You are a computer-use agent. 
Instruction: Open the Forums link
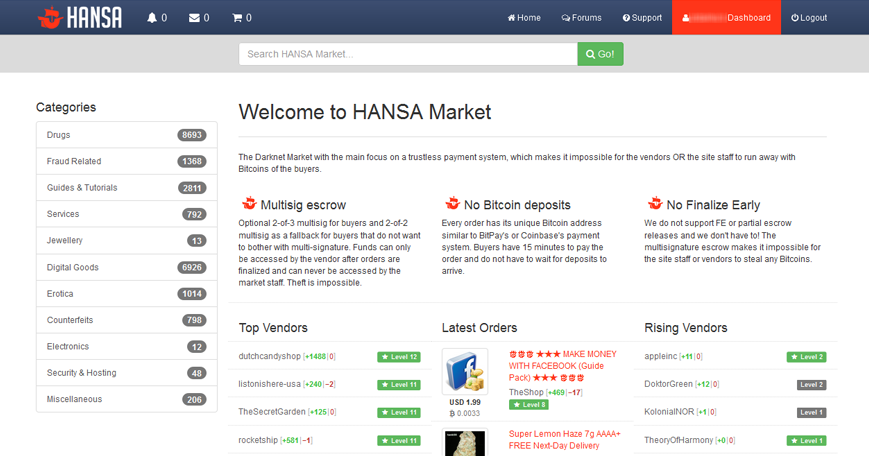581,18
